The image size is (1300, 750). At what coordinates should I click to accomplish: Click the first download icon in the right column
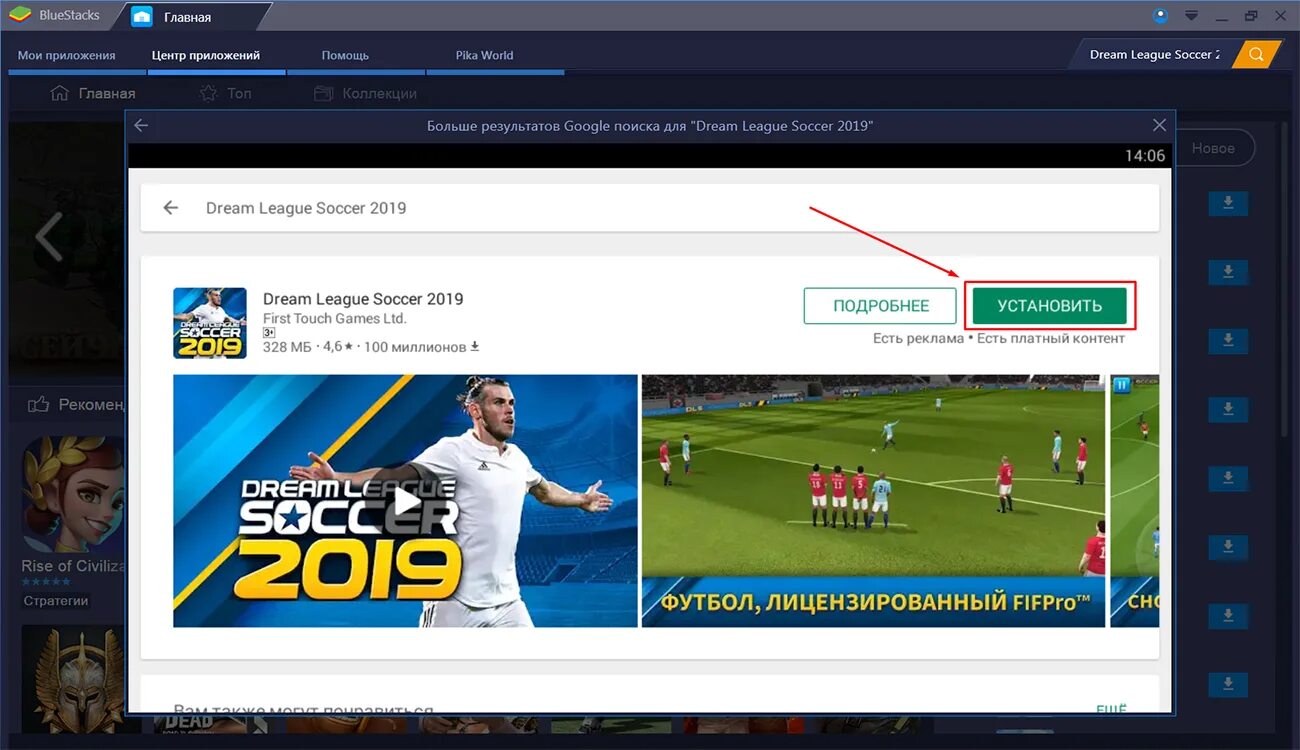tap(1228, 204)
